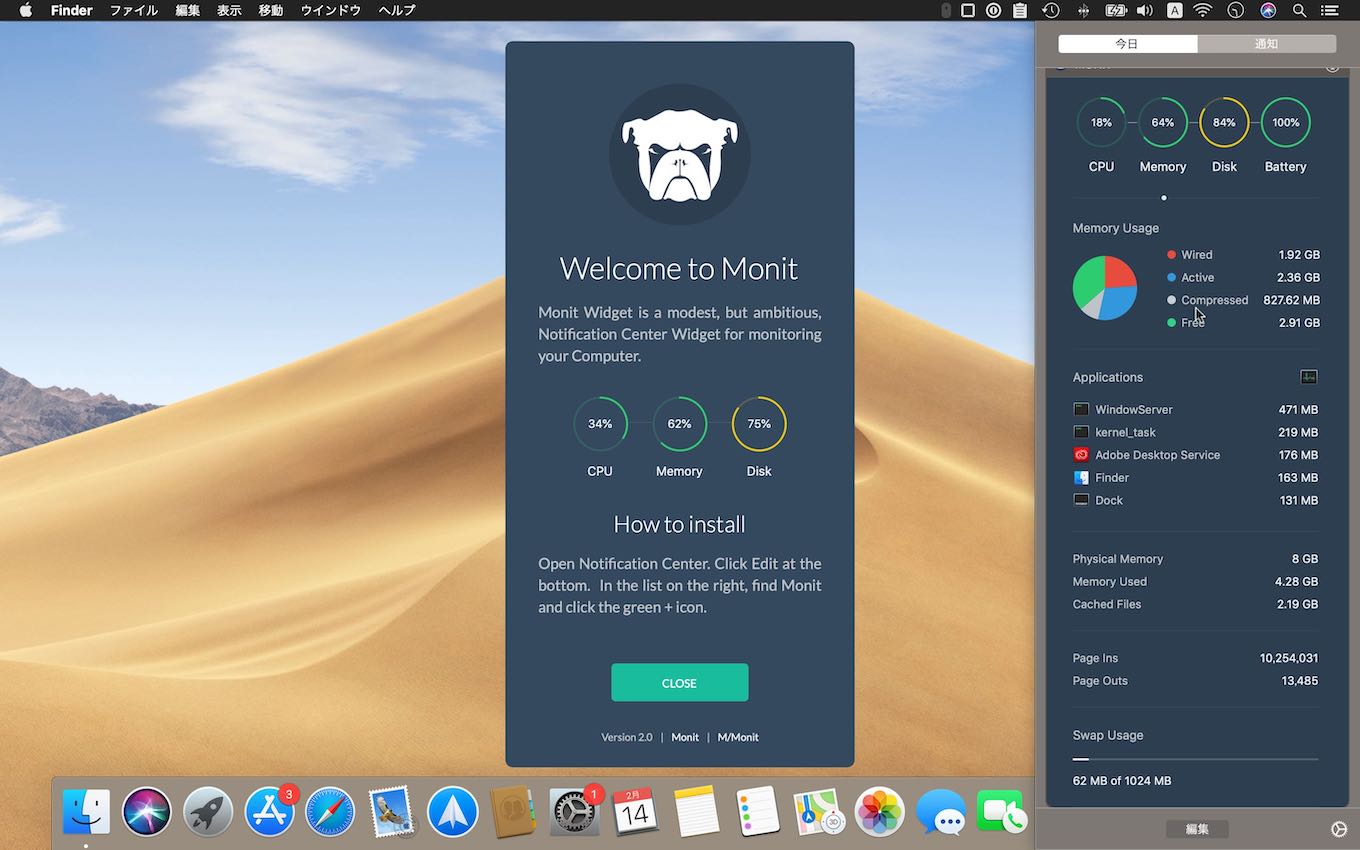This screenshot has width=1360, height=850.
Task: Click 1Password icon in menu bar
Action: (x=993, y=10)
